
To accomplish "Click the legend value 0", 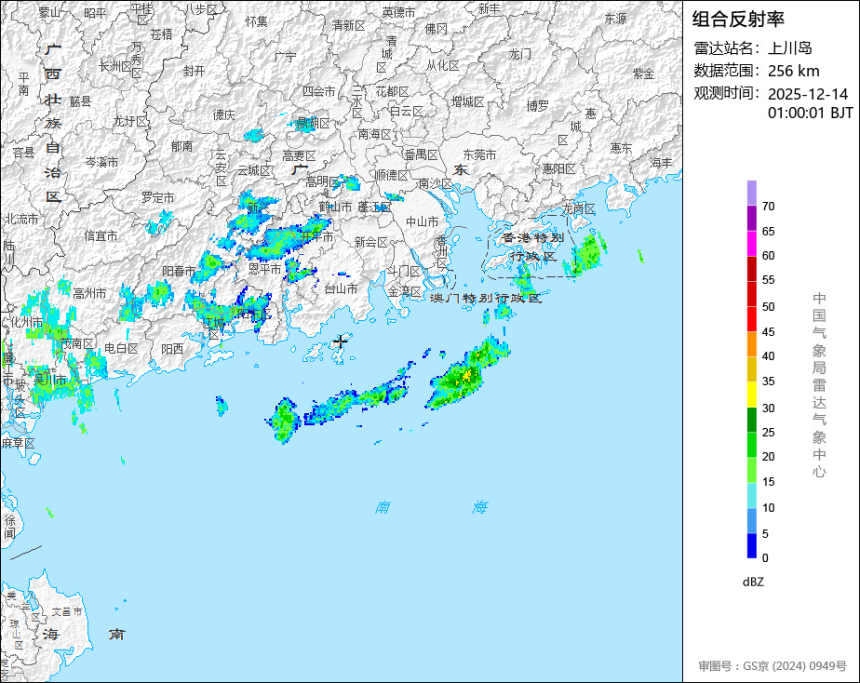I will pyautogui.click(x=765, y=558).
